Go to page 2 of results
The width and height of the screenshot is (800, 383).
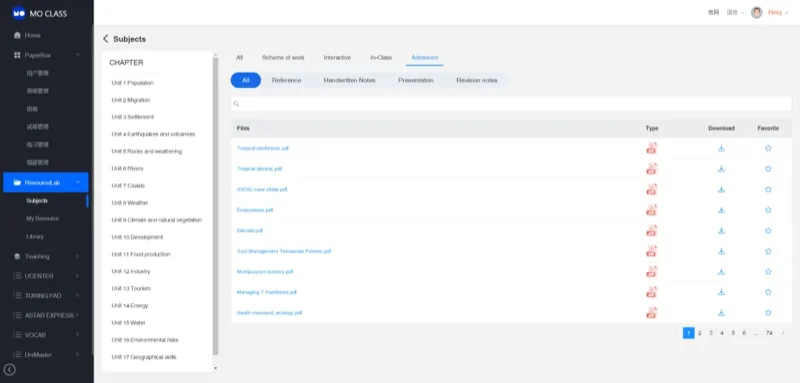[x=699, y=333]
